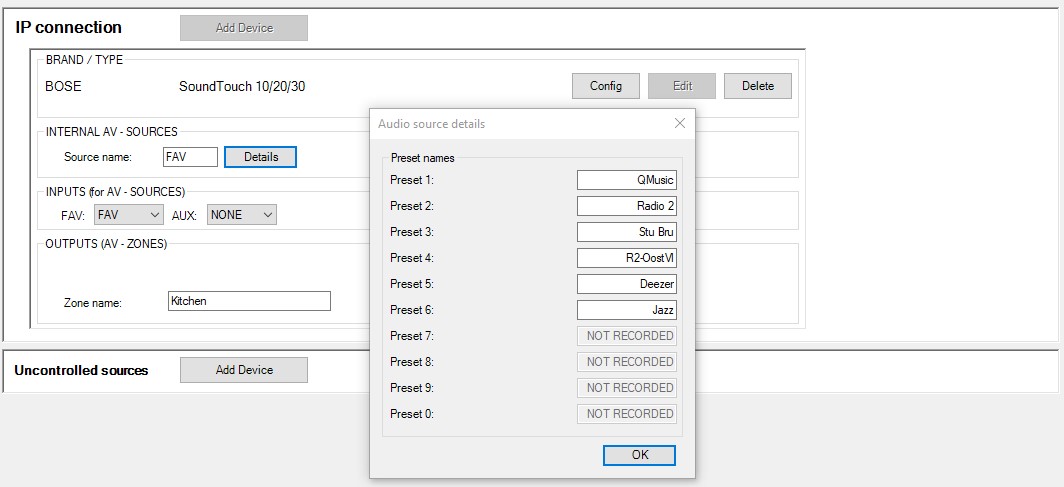1064x487 pixels.
Task: Click Add Device beside IP connection
Action: tap(243, 28)
